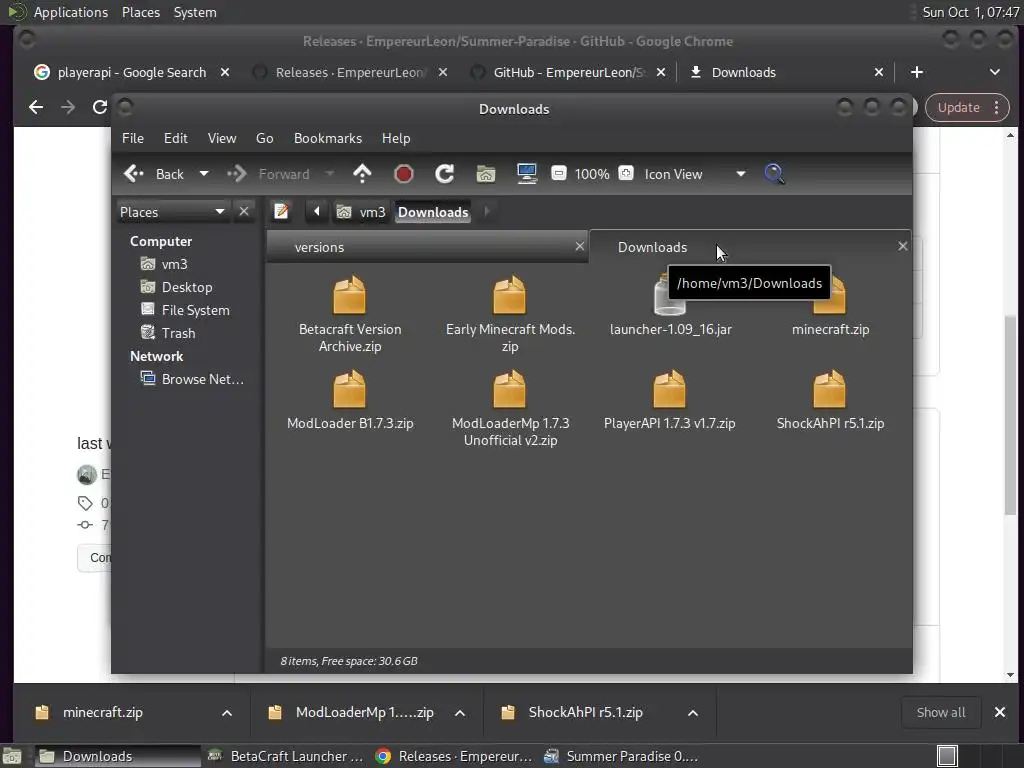Select ModLoaderMp 1.7.3 Unofficial v2.zip

click(x=510, y=409)
